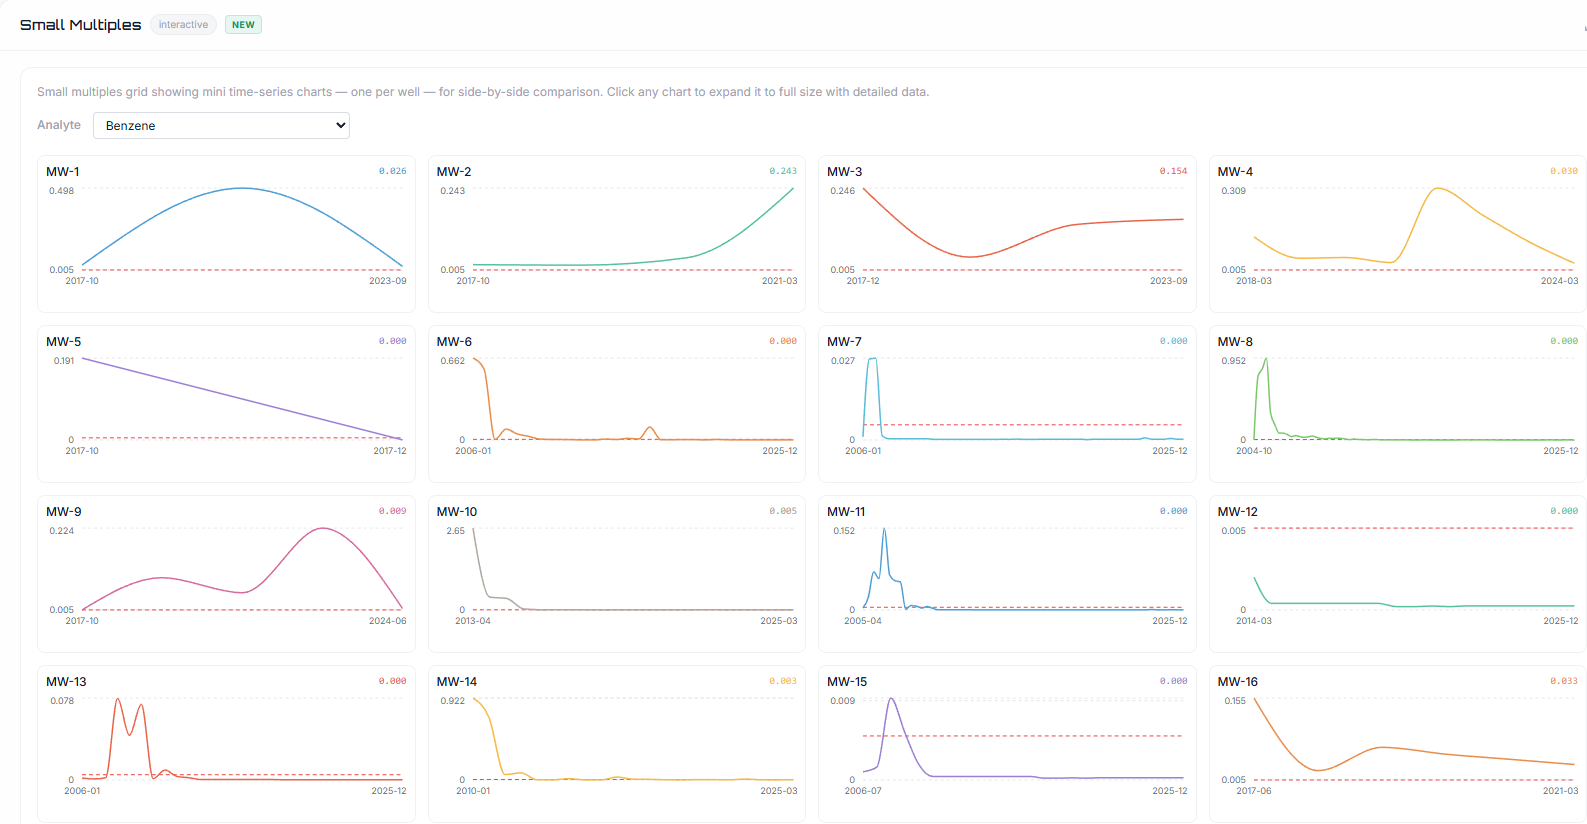Expand the MW-11 chart

pos(1007,573)
